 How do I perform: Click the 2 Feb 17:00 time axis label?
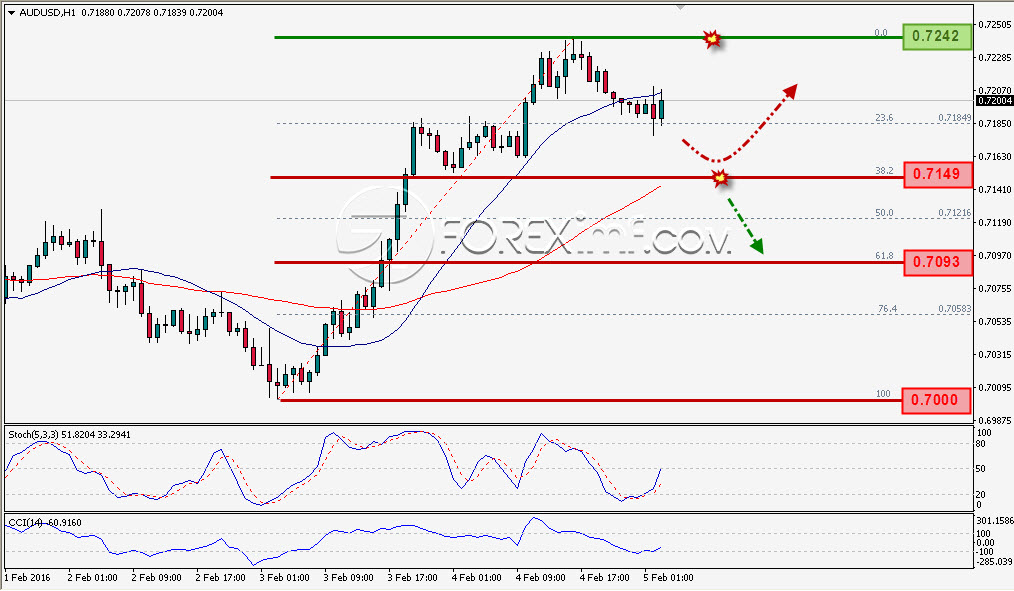click(221, 577)
